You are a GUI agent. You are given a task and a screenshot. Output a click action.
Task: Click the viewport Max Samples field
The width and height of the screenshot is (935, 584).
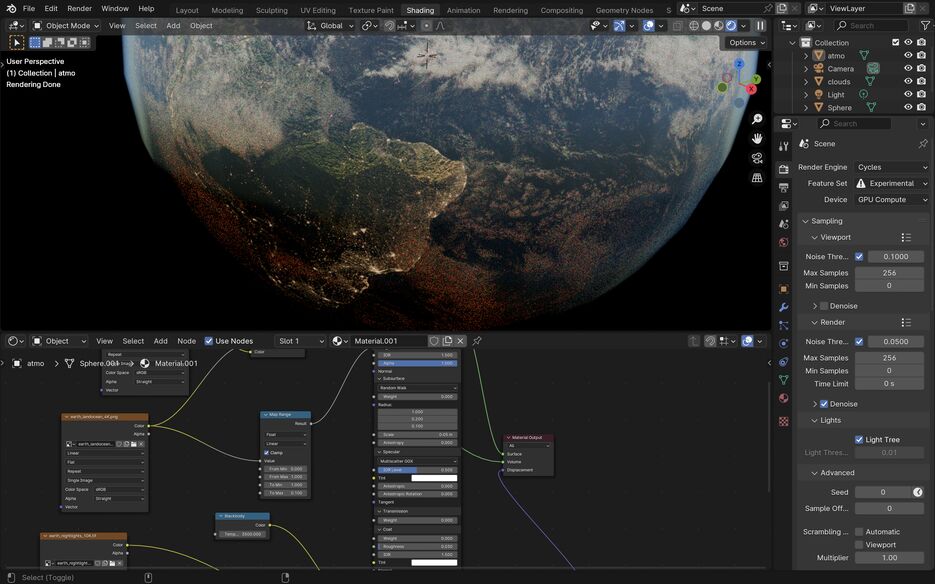pos(888,273)
